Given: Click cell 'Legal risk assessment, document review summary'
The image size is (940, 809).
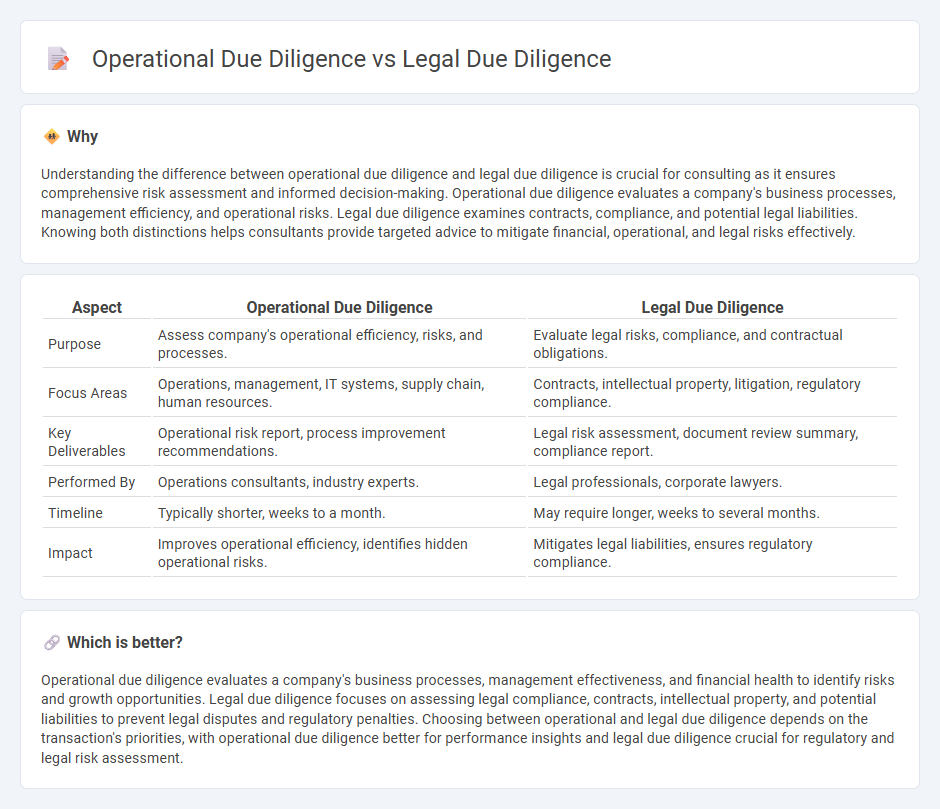Looking at the screenshot, I should tap(712, 442).
